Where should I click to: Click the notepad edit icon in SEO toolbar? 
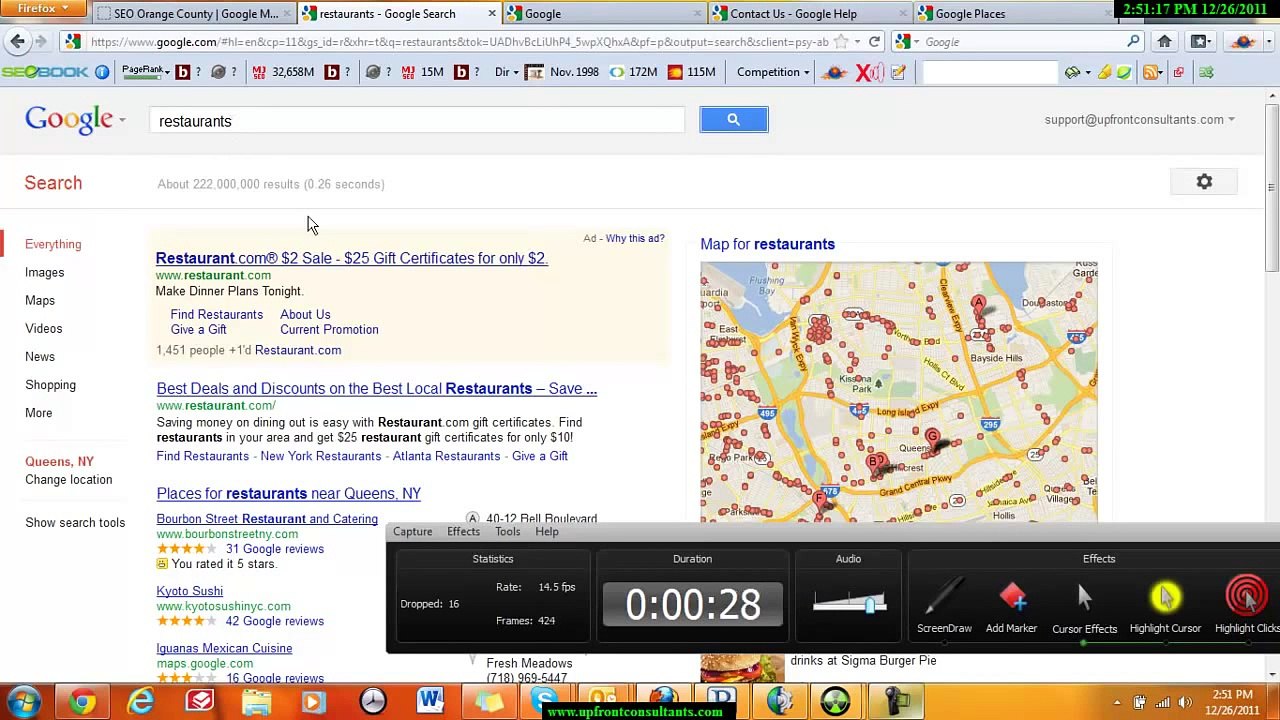click(898, 72)
